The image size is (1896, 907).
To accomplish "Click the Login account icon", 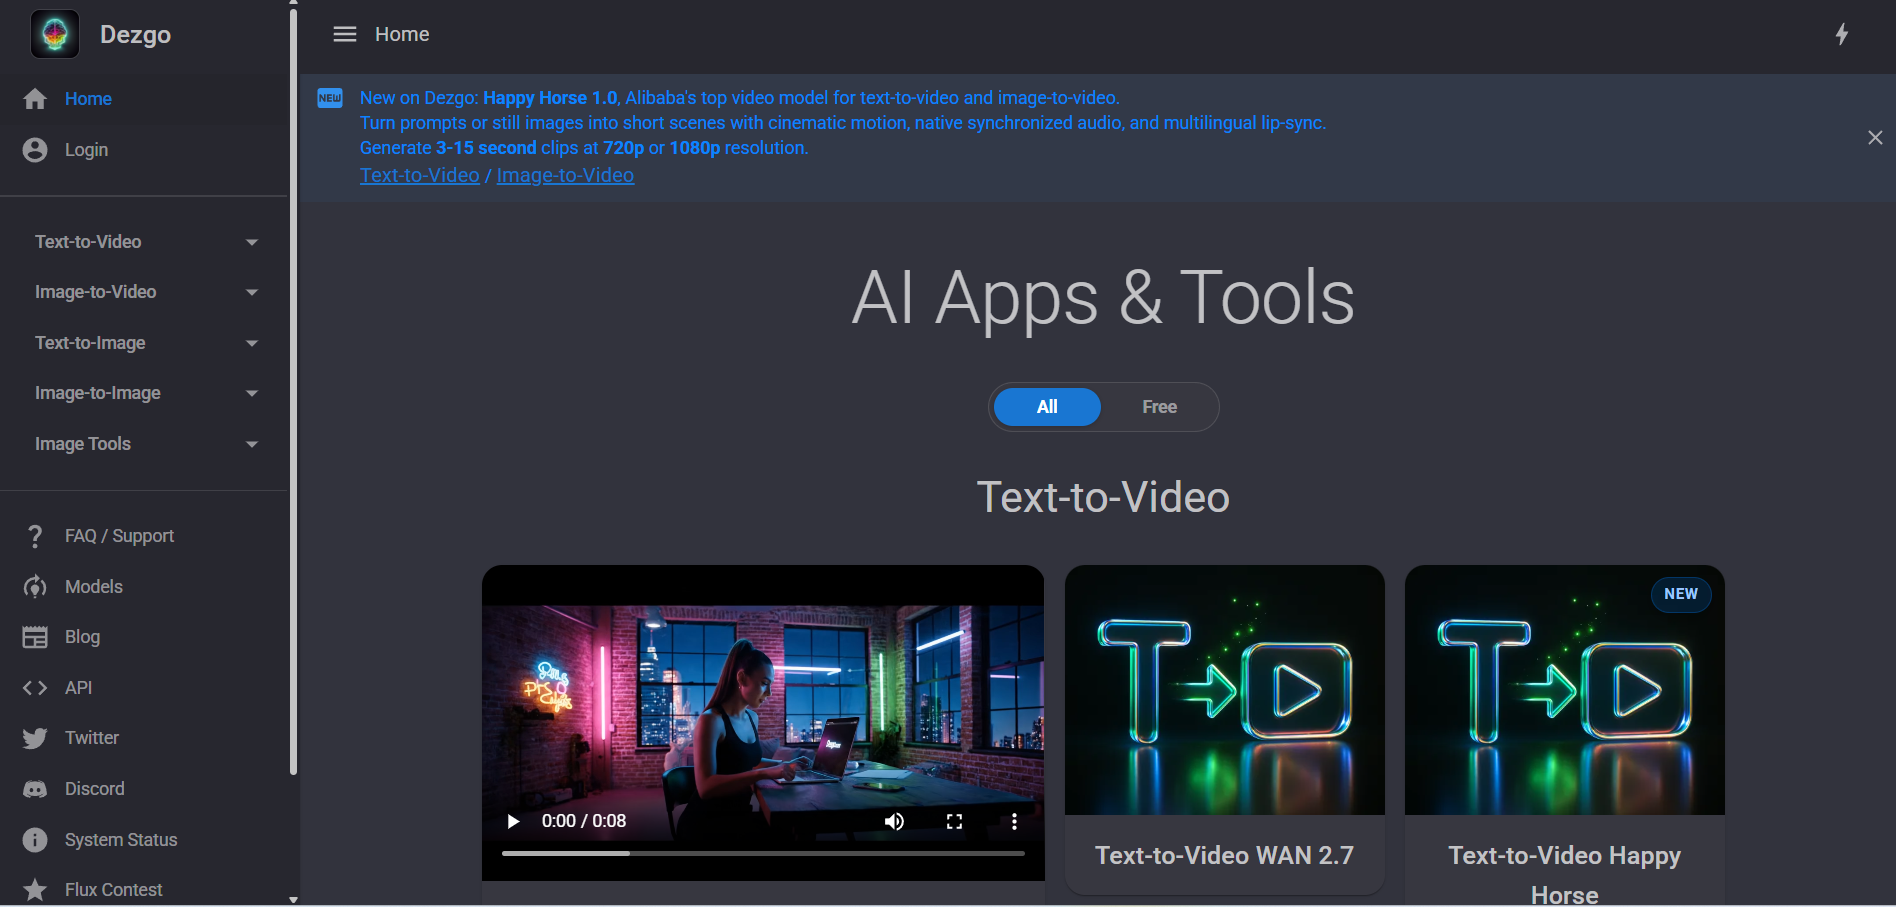I will pyautogui.click(x=35, y=150).
